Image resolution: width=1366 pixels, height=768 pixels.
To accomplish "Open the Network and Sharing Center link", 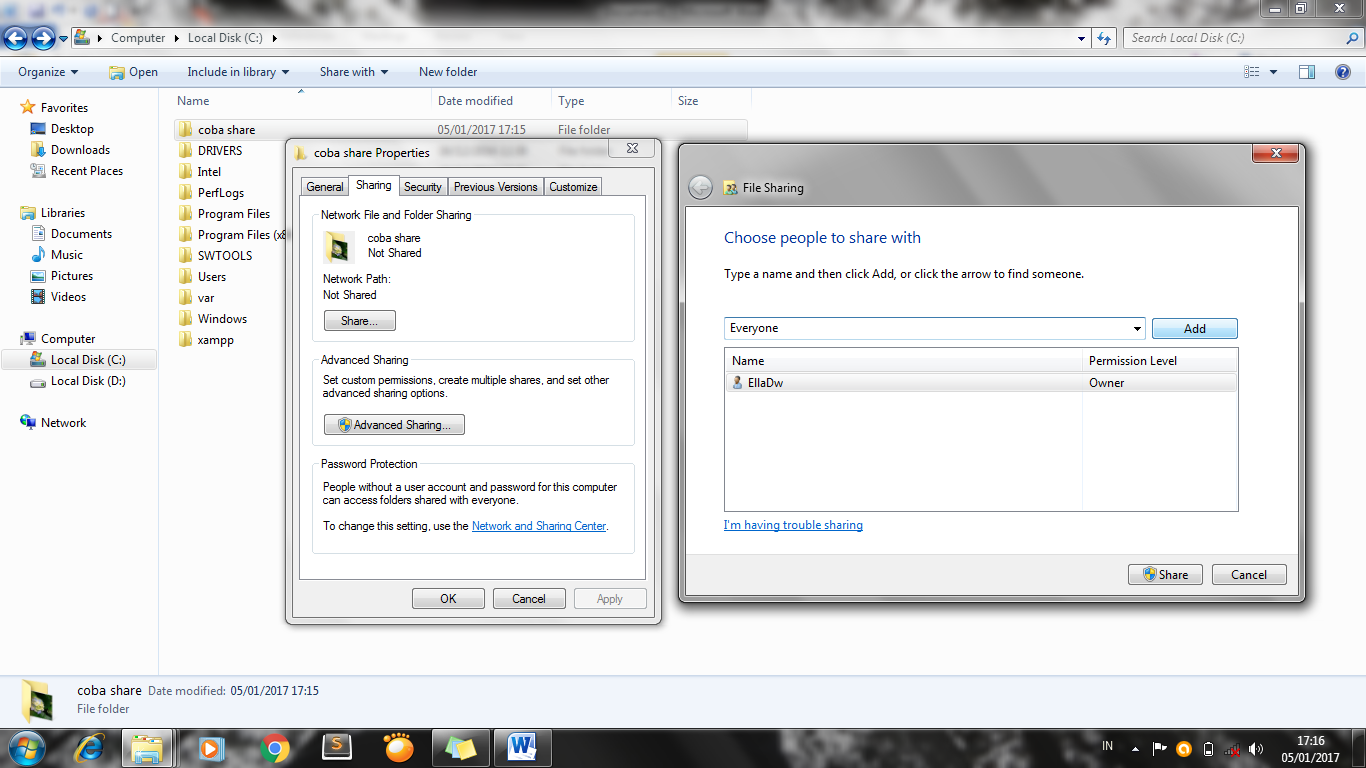I will click(x=539, y=526).
